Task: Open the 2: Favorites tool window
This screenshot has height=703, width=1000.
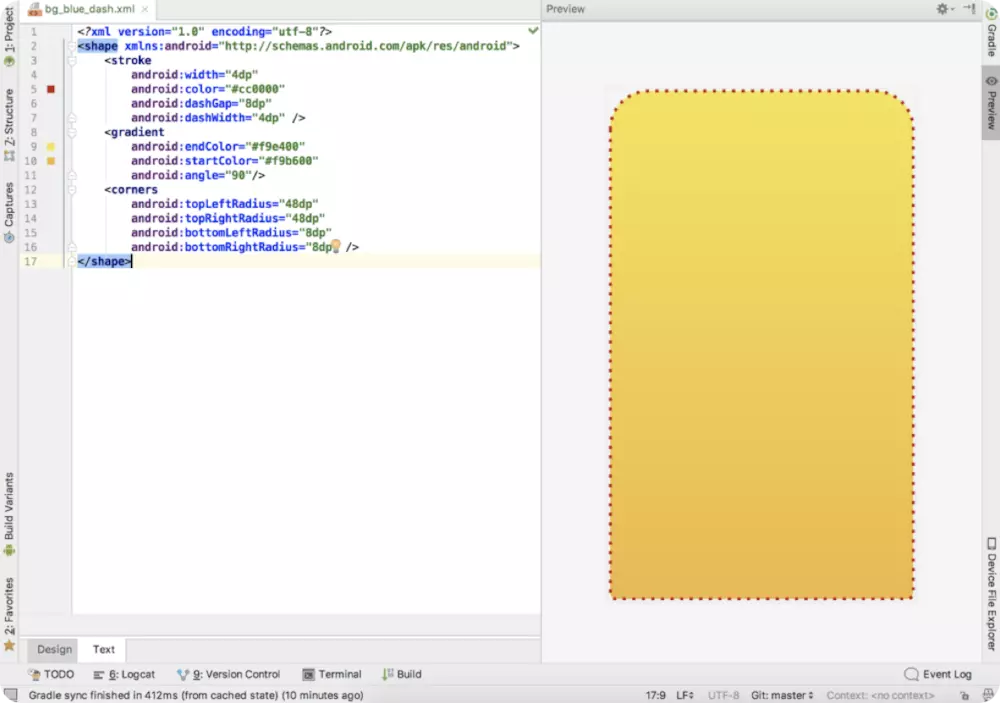Action: click(x=9, y=614)
